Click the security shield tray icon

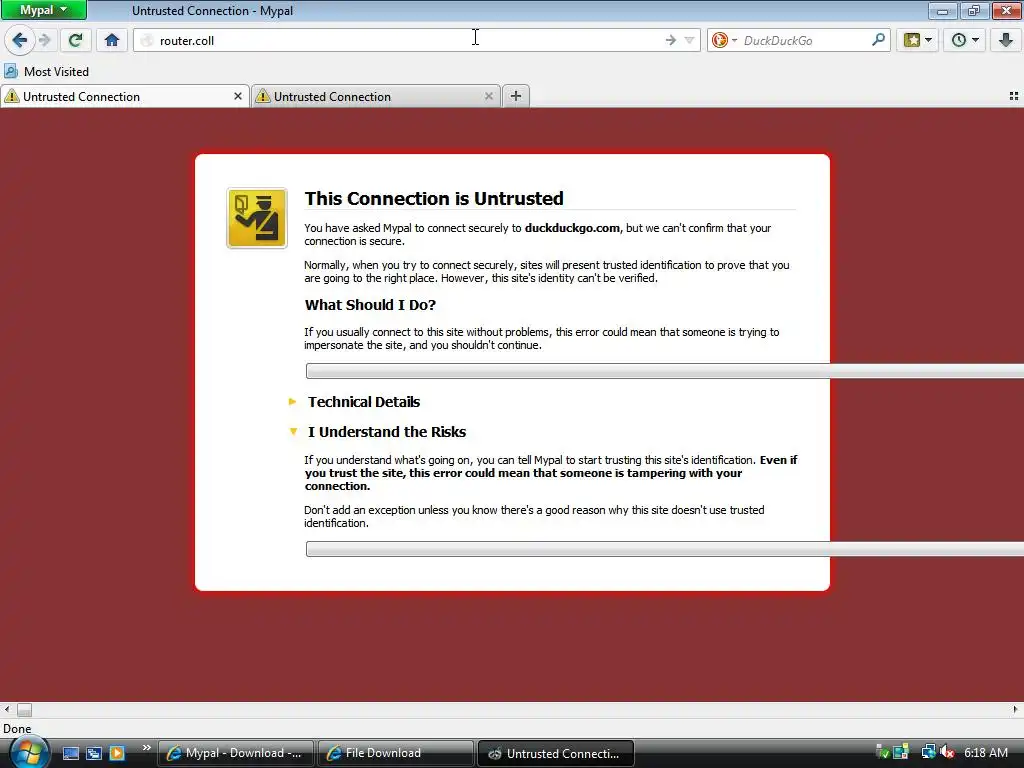pos(882,752)
